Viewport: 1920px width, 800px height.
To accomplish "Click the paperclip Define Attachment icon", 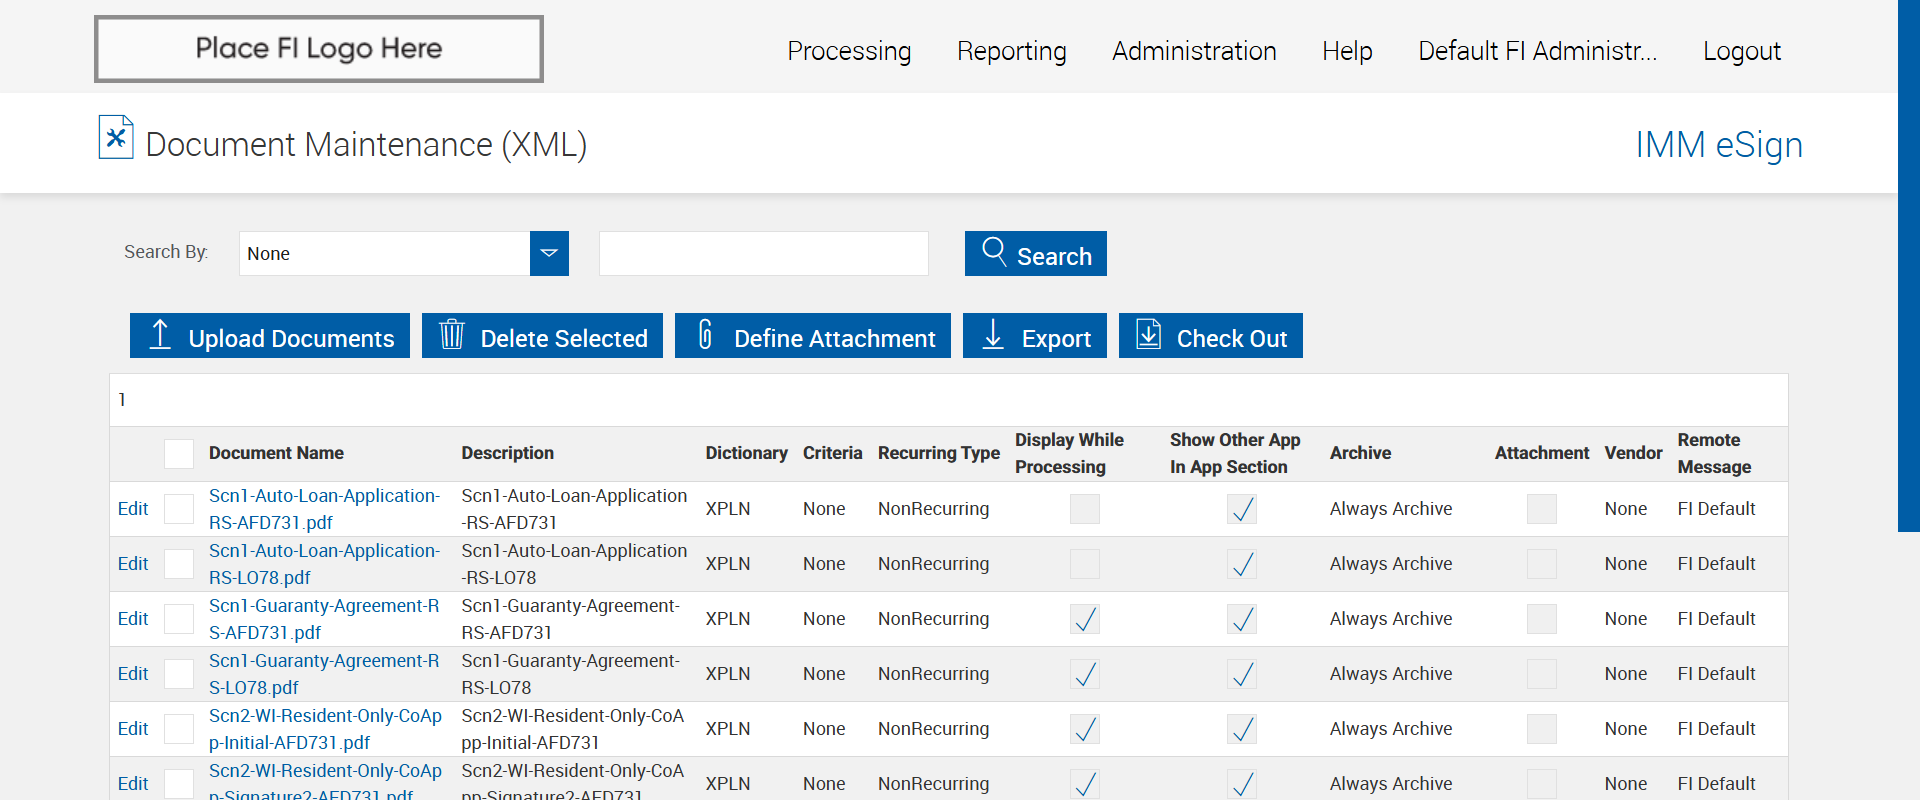I will 705,335.
